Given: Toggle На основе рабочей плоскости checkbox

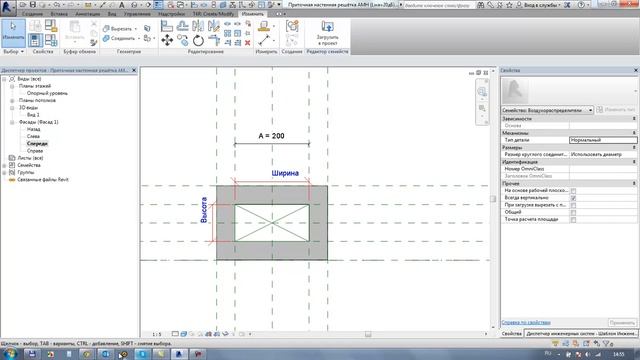Looking at the screenshot, I should click(x=573, y=191).
